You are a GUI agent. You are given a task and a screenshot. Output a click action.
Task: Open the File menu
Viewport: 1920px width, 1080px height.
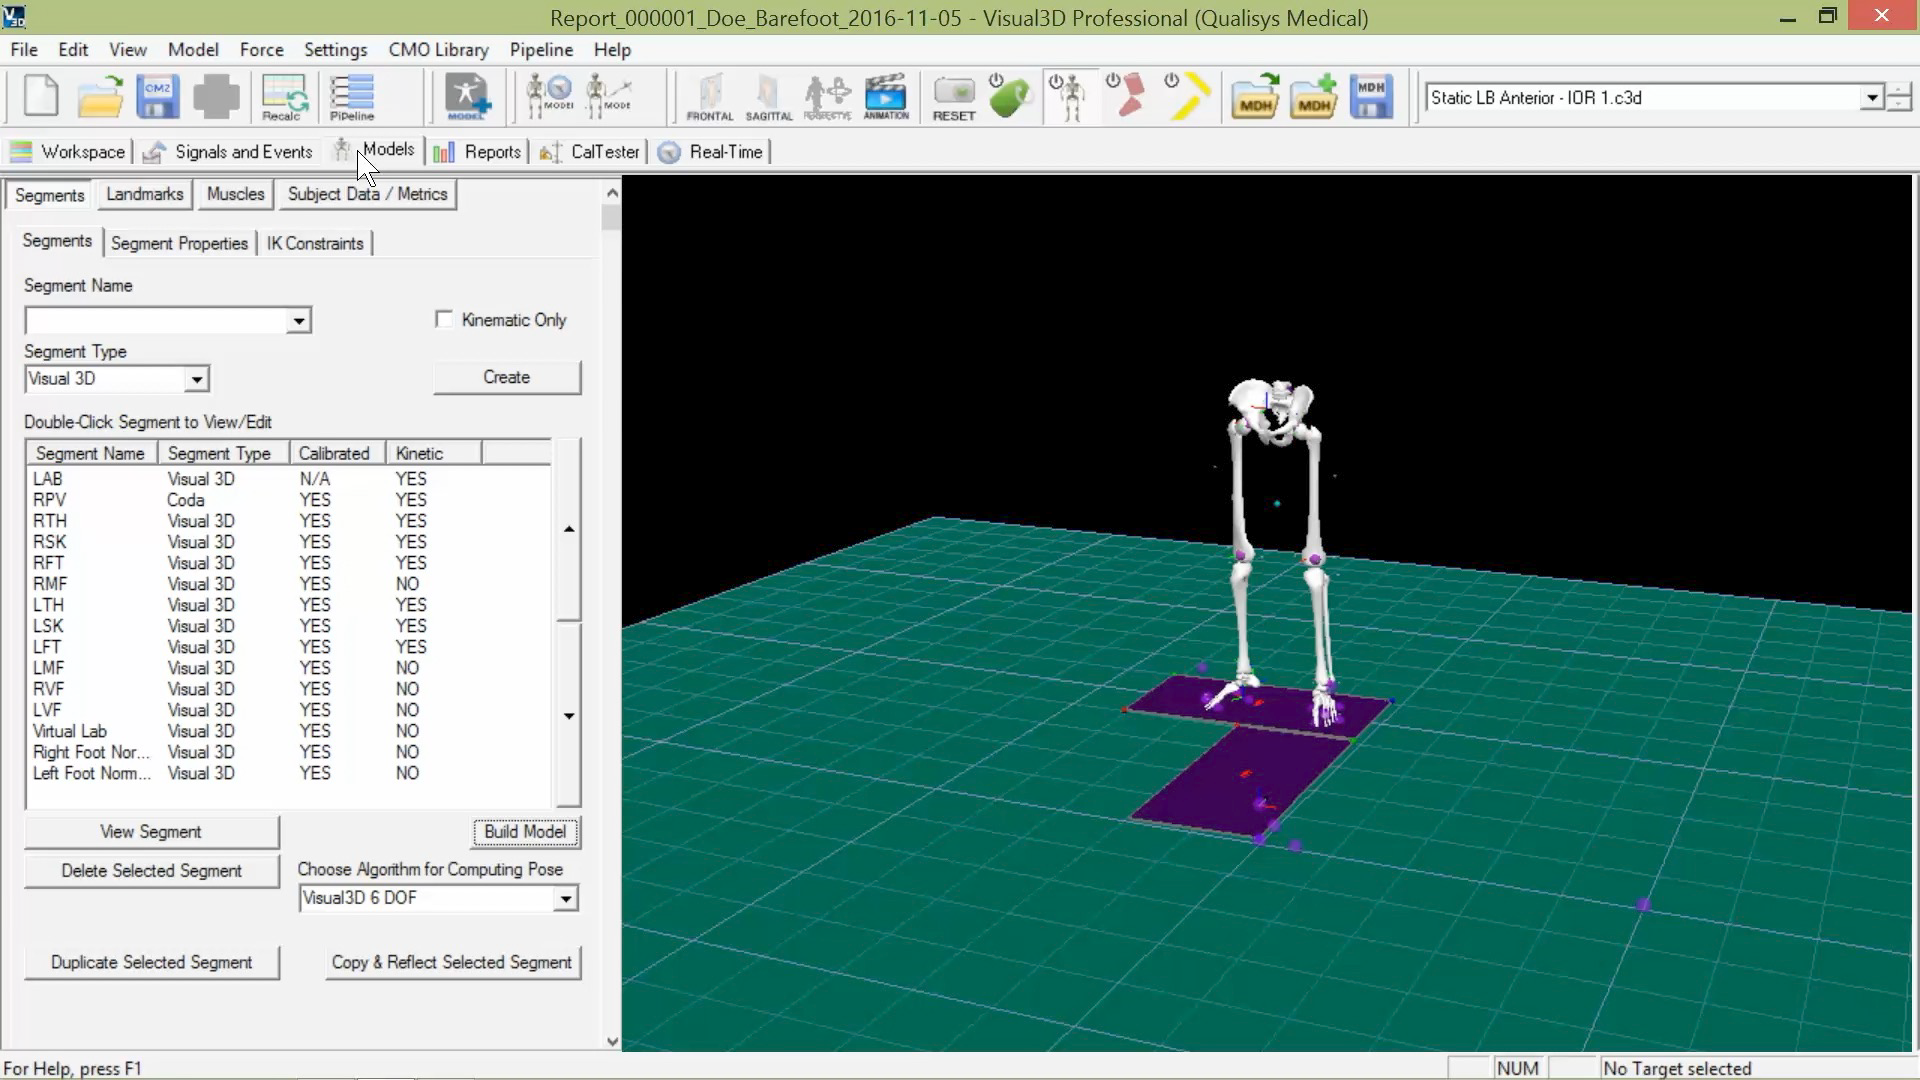click(24, 50)
